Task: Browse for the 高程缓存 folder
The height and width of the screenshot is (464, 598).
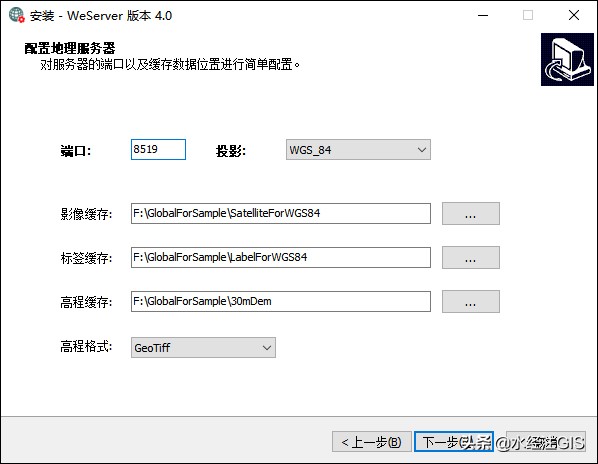Action: pos(471,302)
